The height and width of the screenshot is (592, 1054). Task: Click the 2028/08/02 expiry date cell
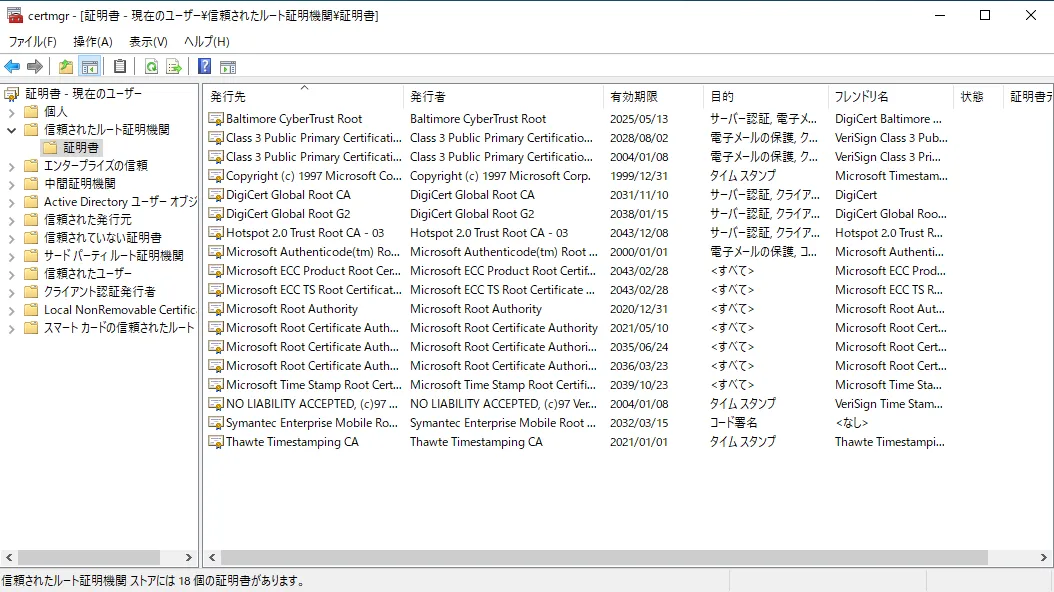tap(639, 138)
